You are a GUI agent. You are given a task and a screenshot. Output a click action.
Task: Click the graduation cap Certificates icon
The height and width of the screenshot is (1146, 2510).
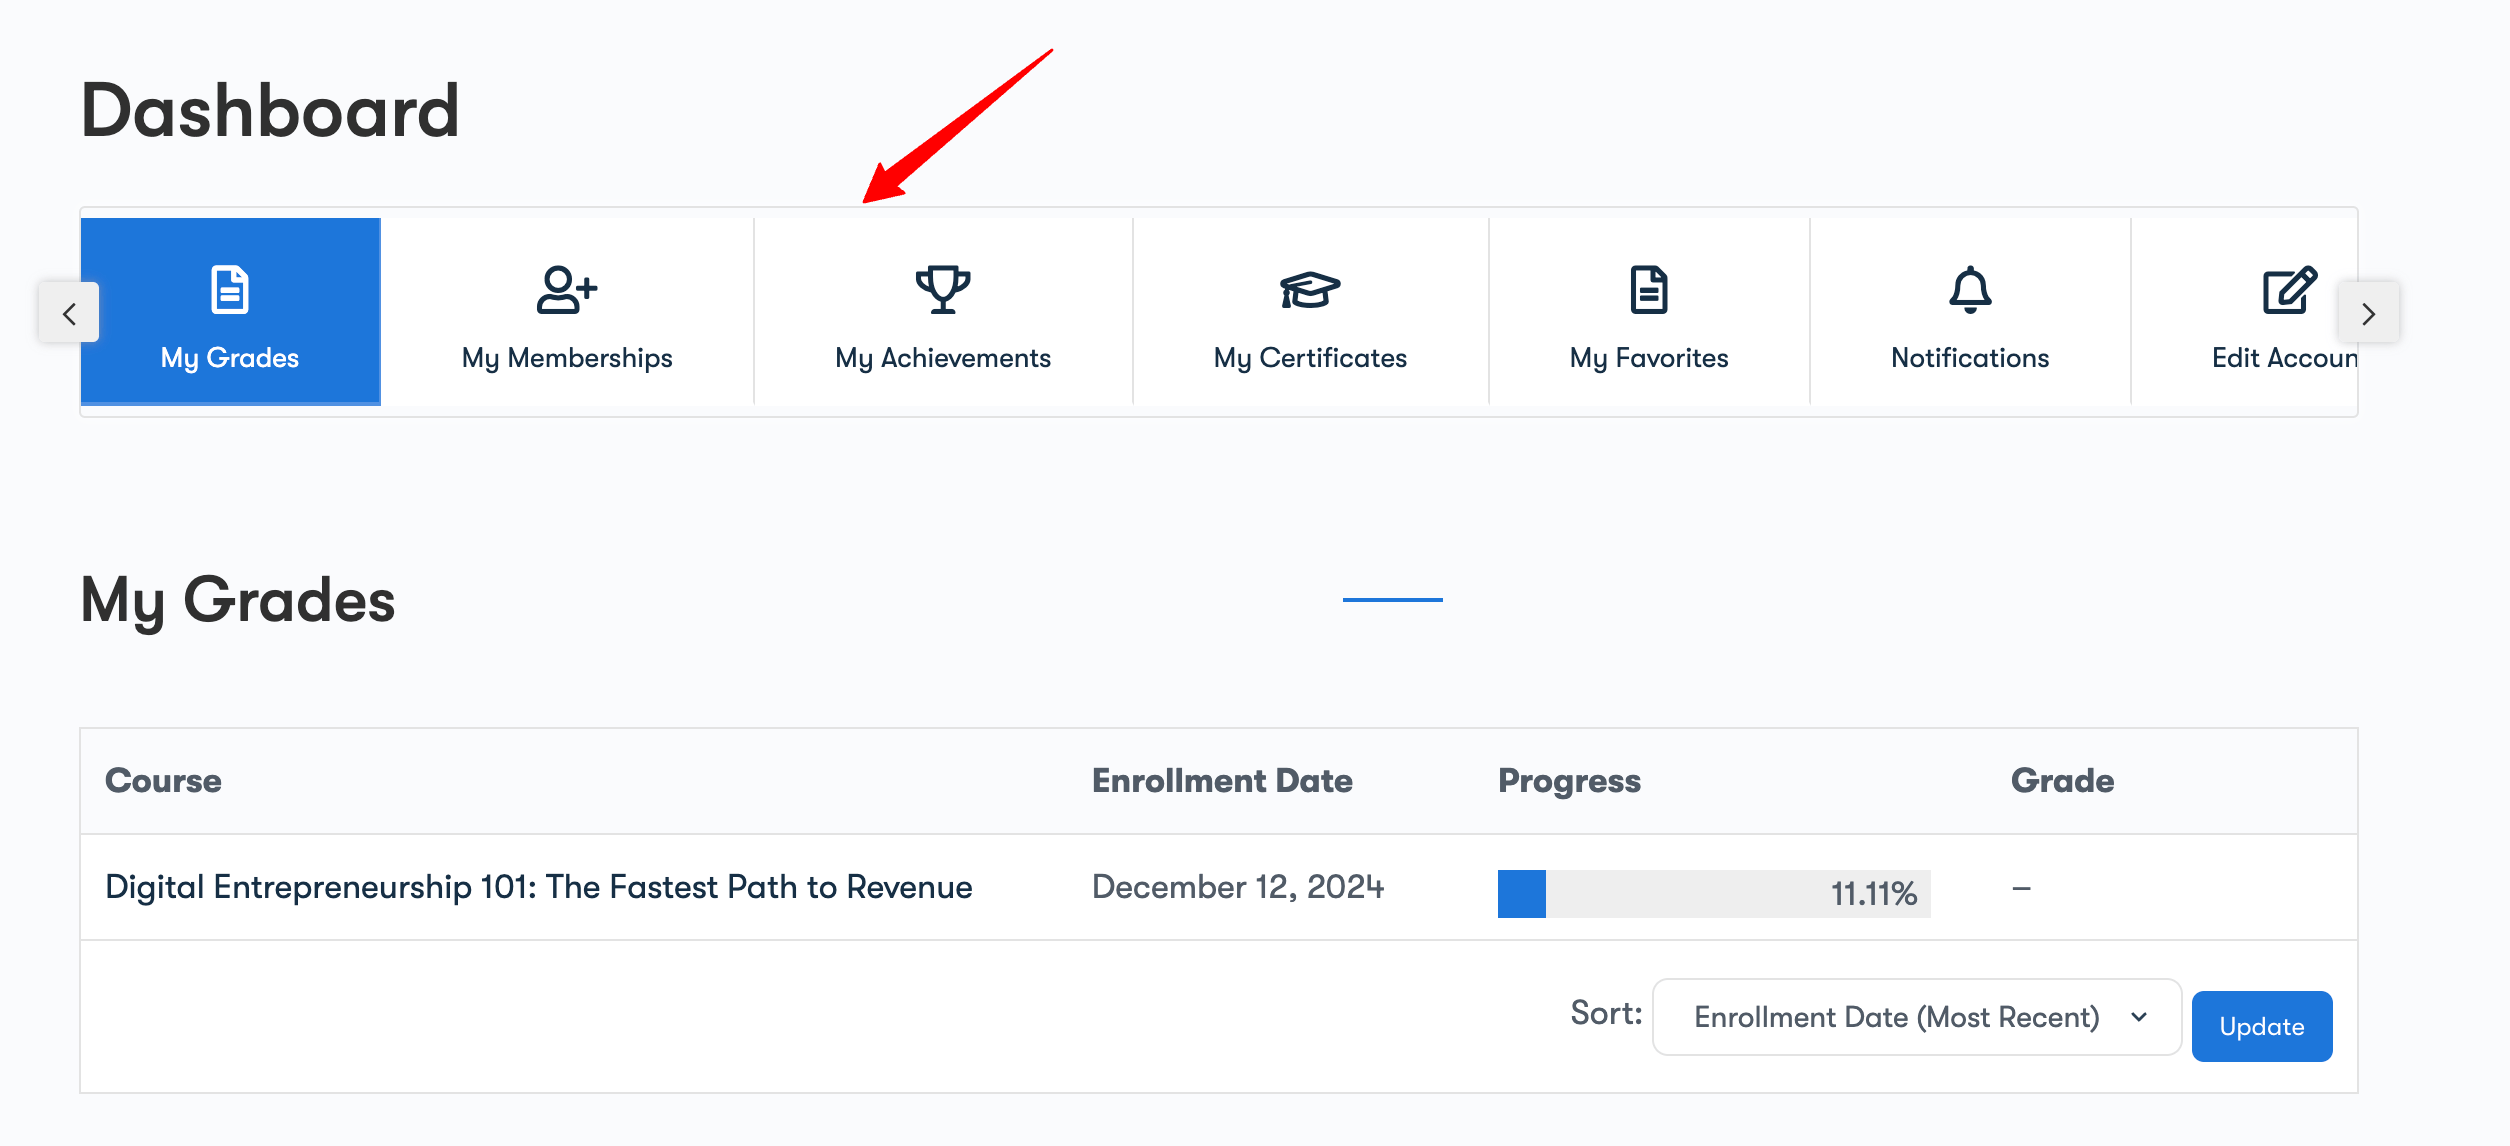(1310, 290)
